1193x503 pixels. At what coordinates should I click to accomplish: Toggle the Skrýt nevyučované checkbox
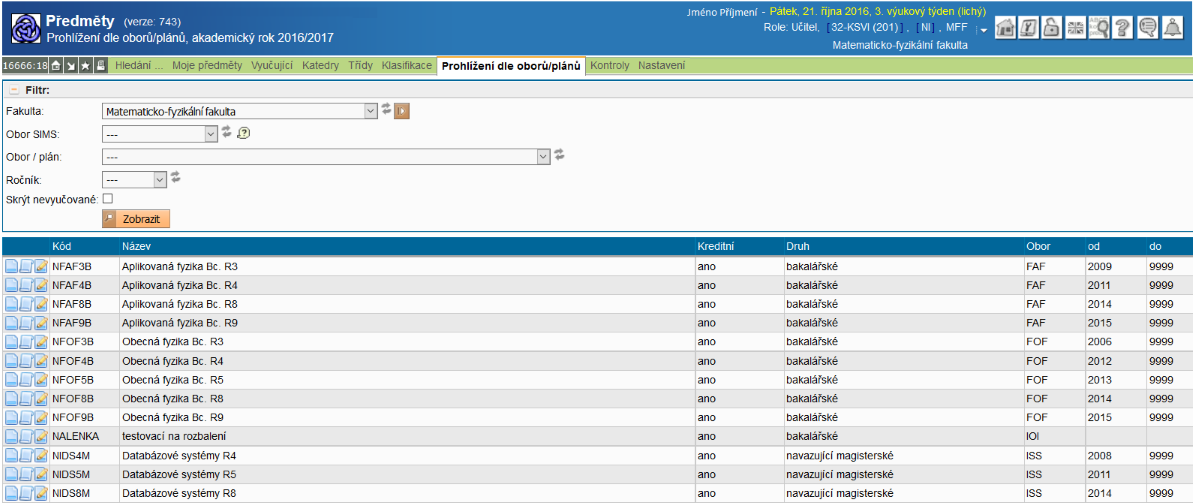tap(108, 199)
